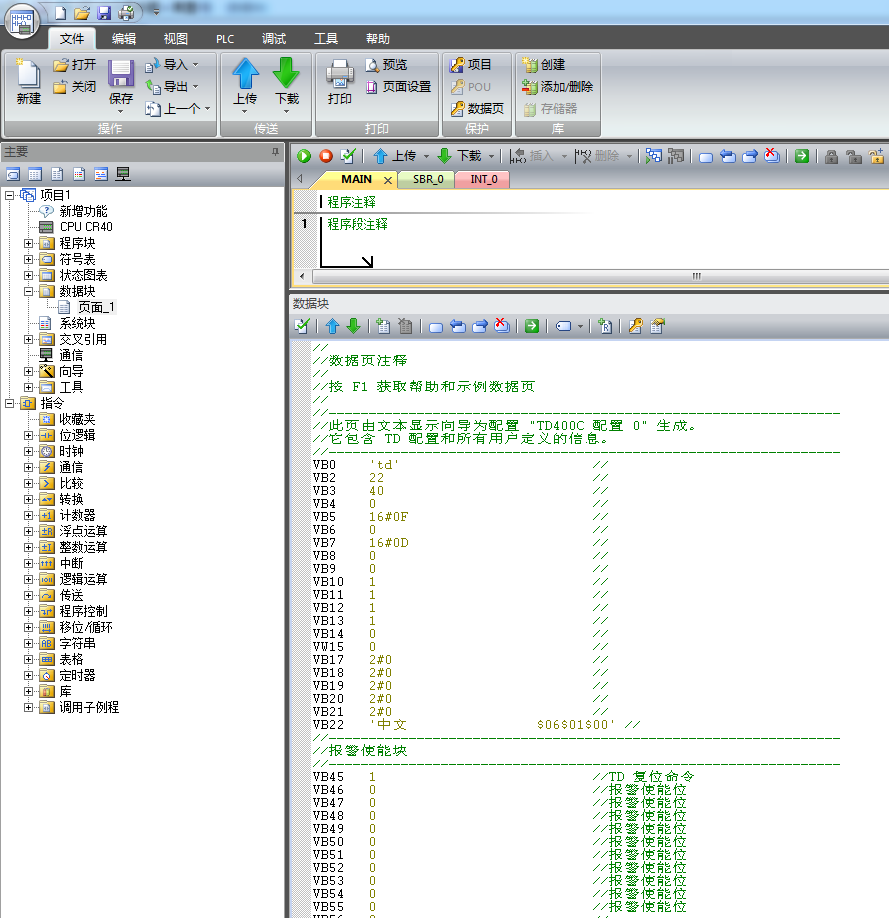This screenshot has height=918, width=889.
Task: Click green download arrow in data block toolbar
Action: coord(353,326)
